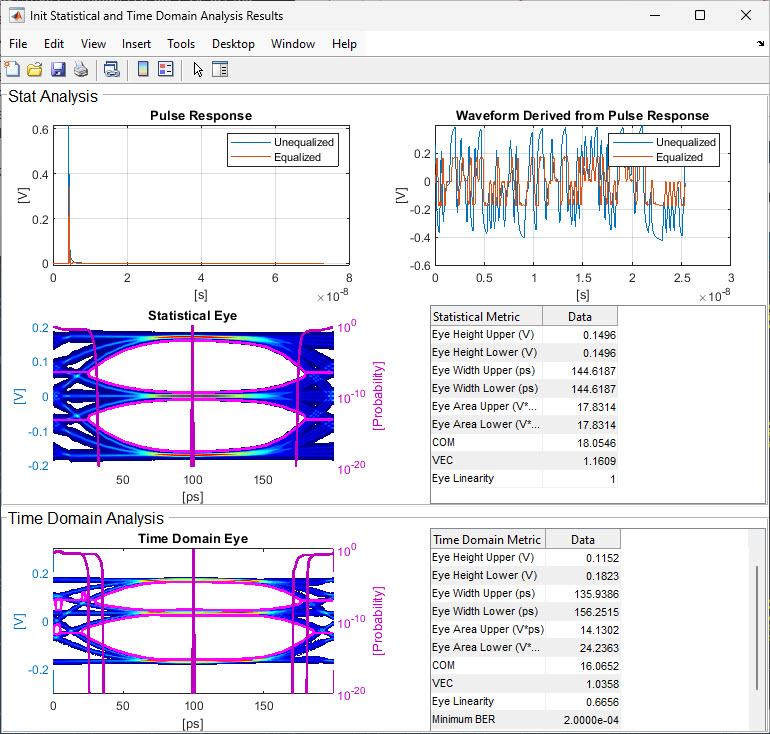Open a file using the folder icon
This screenshot has height=734, width=770.
coord(35,69)
